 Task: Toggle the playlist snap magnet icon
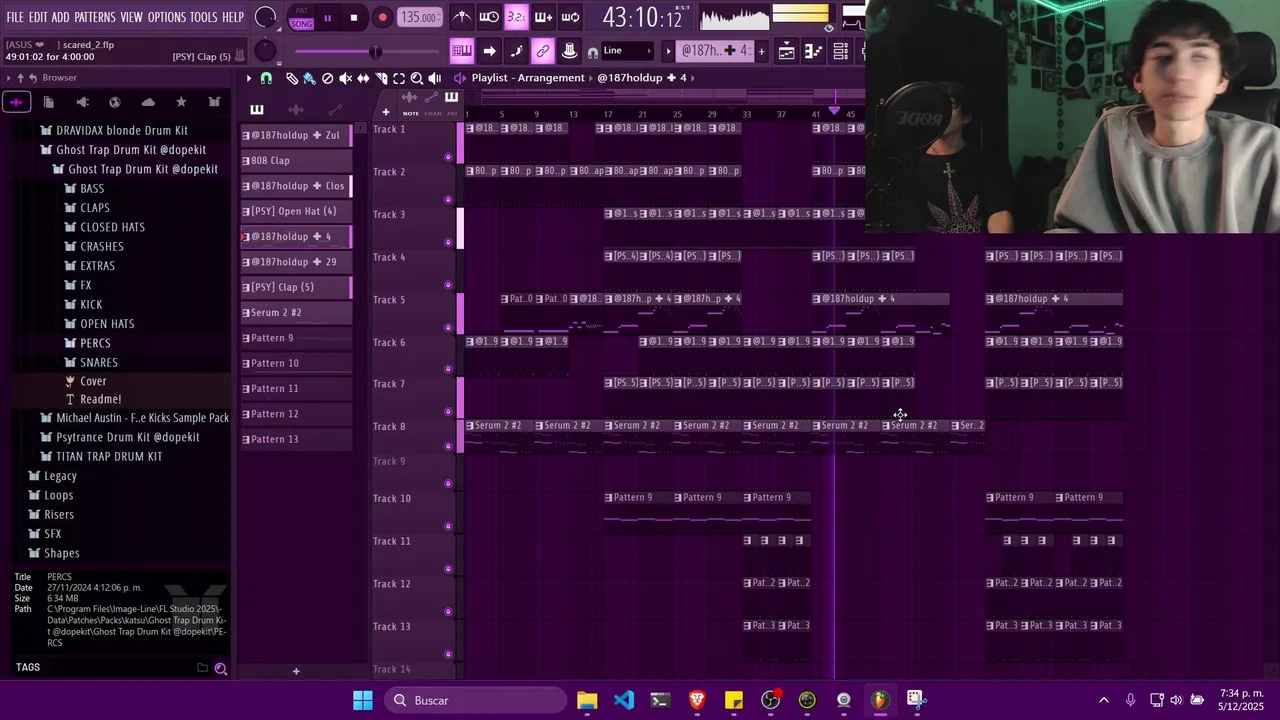coord(266,78)
